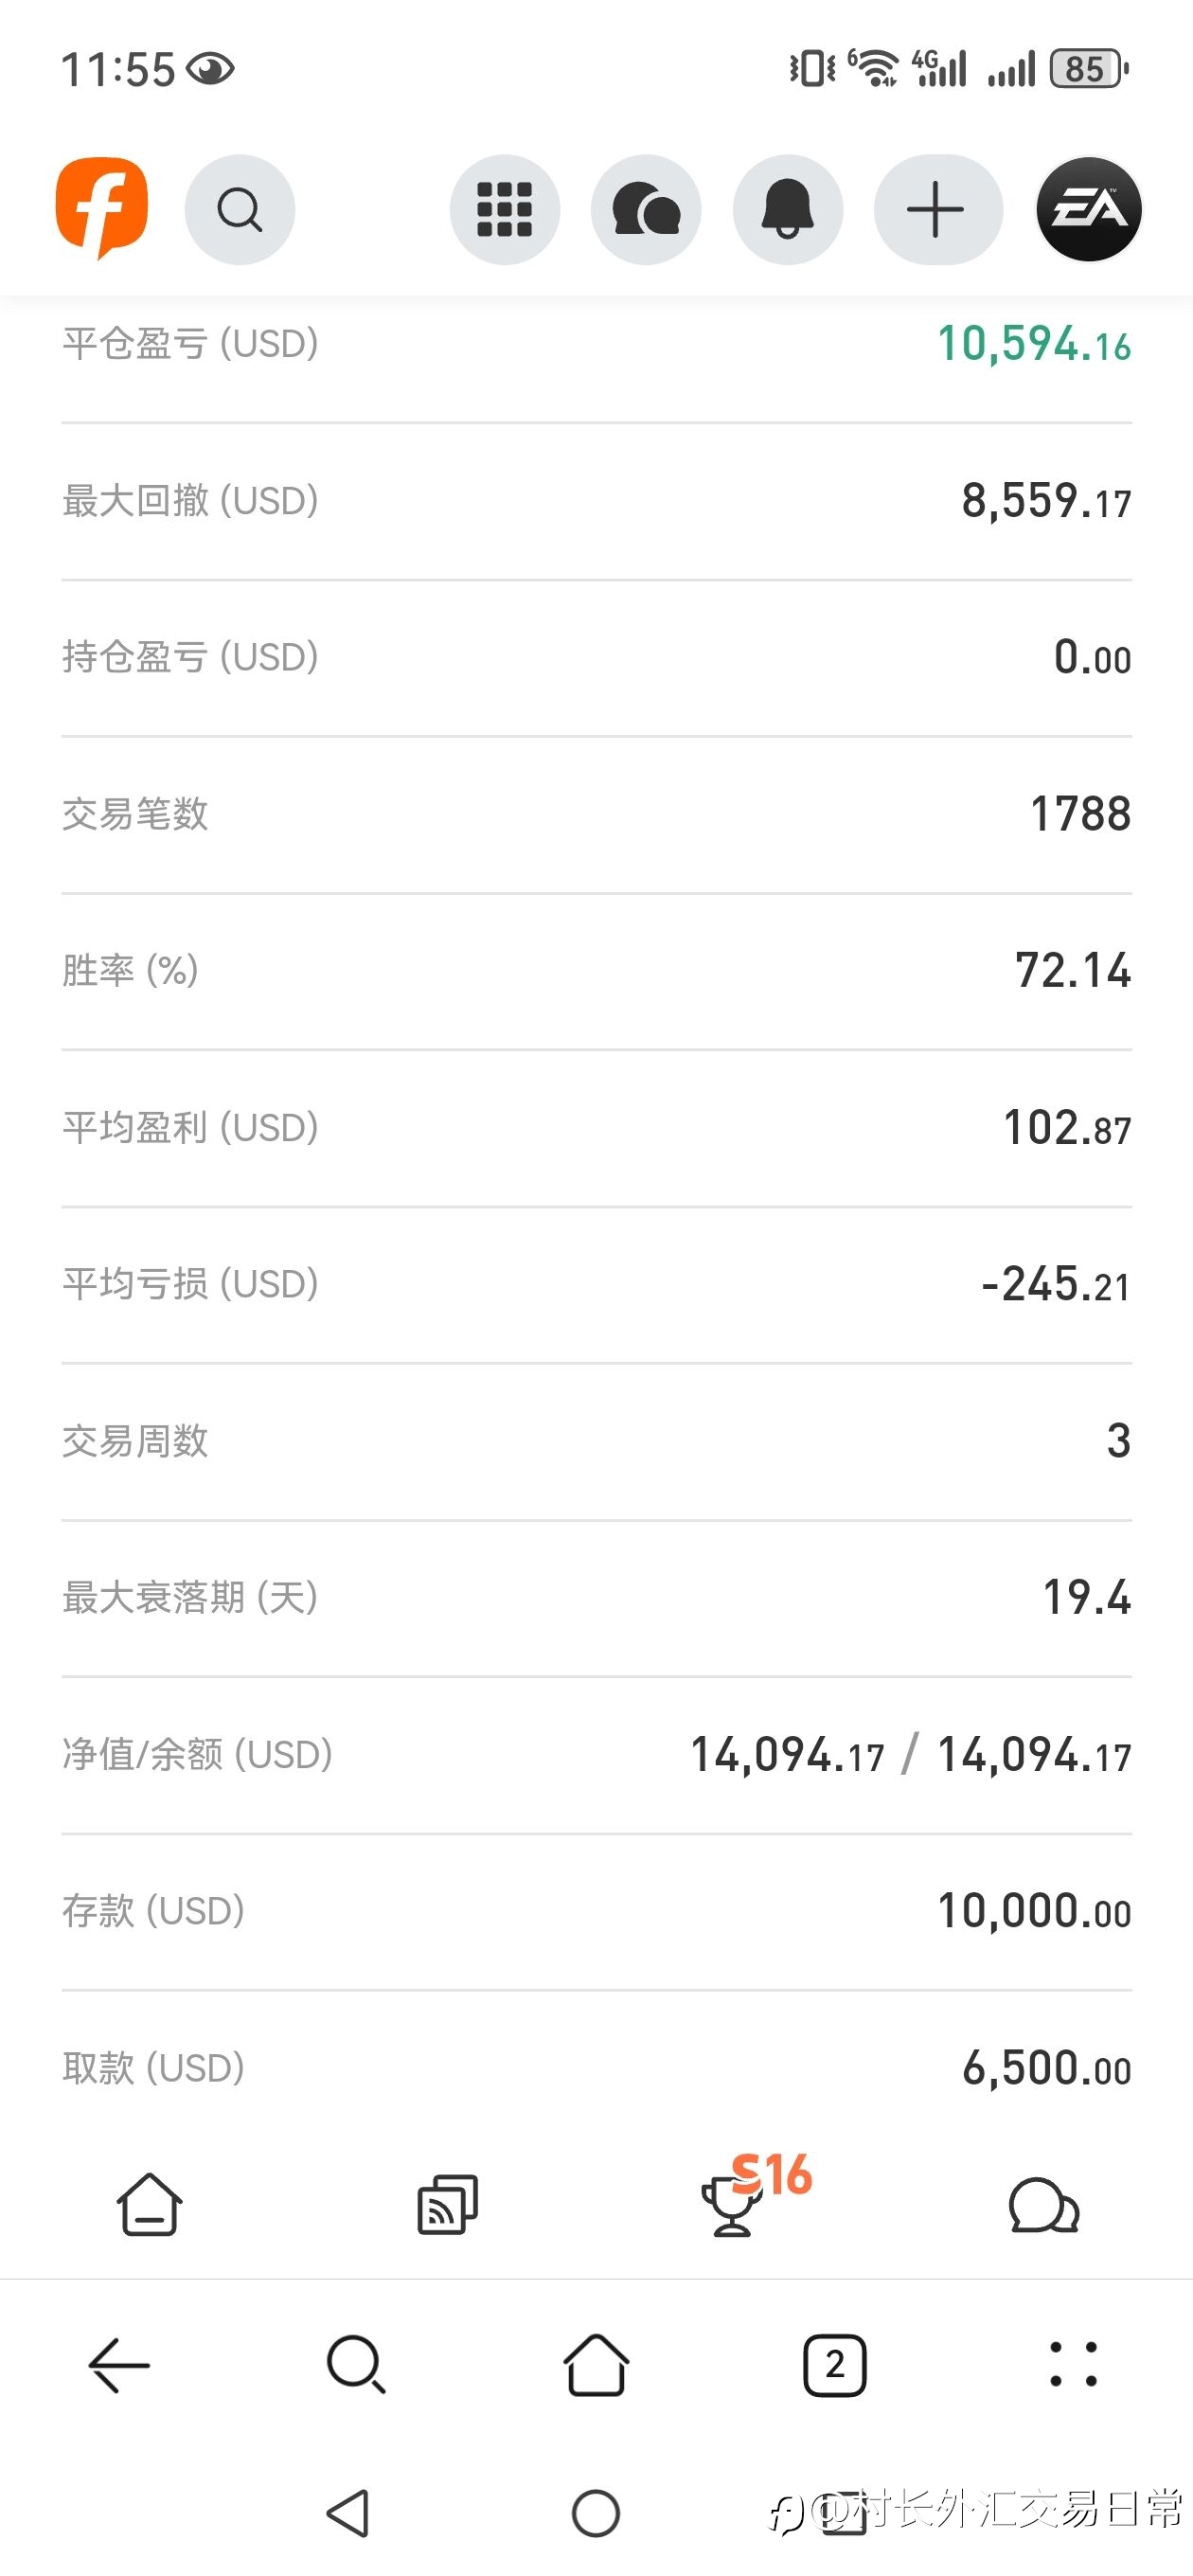The height and width of the screenshot is (2576, 1193).
Task: Open the S16 trophy contest tab
Action: (755, 2194)
